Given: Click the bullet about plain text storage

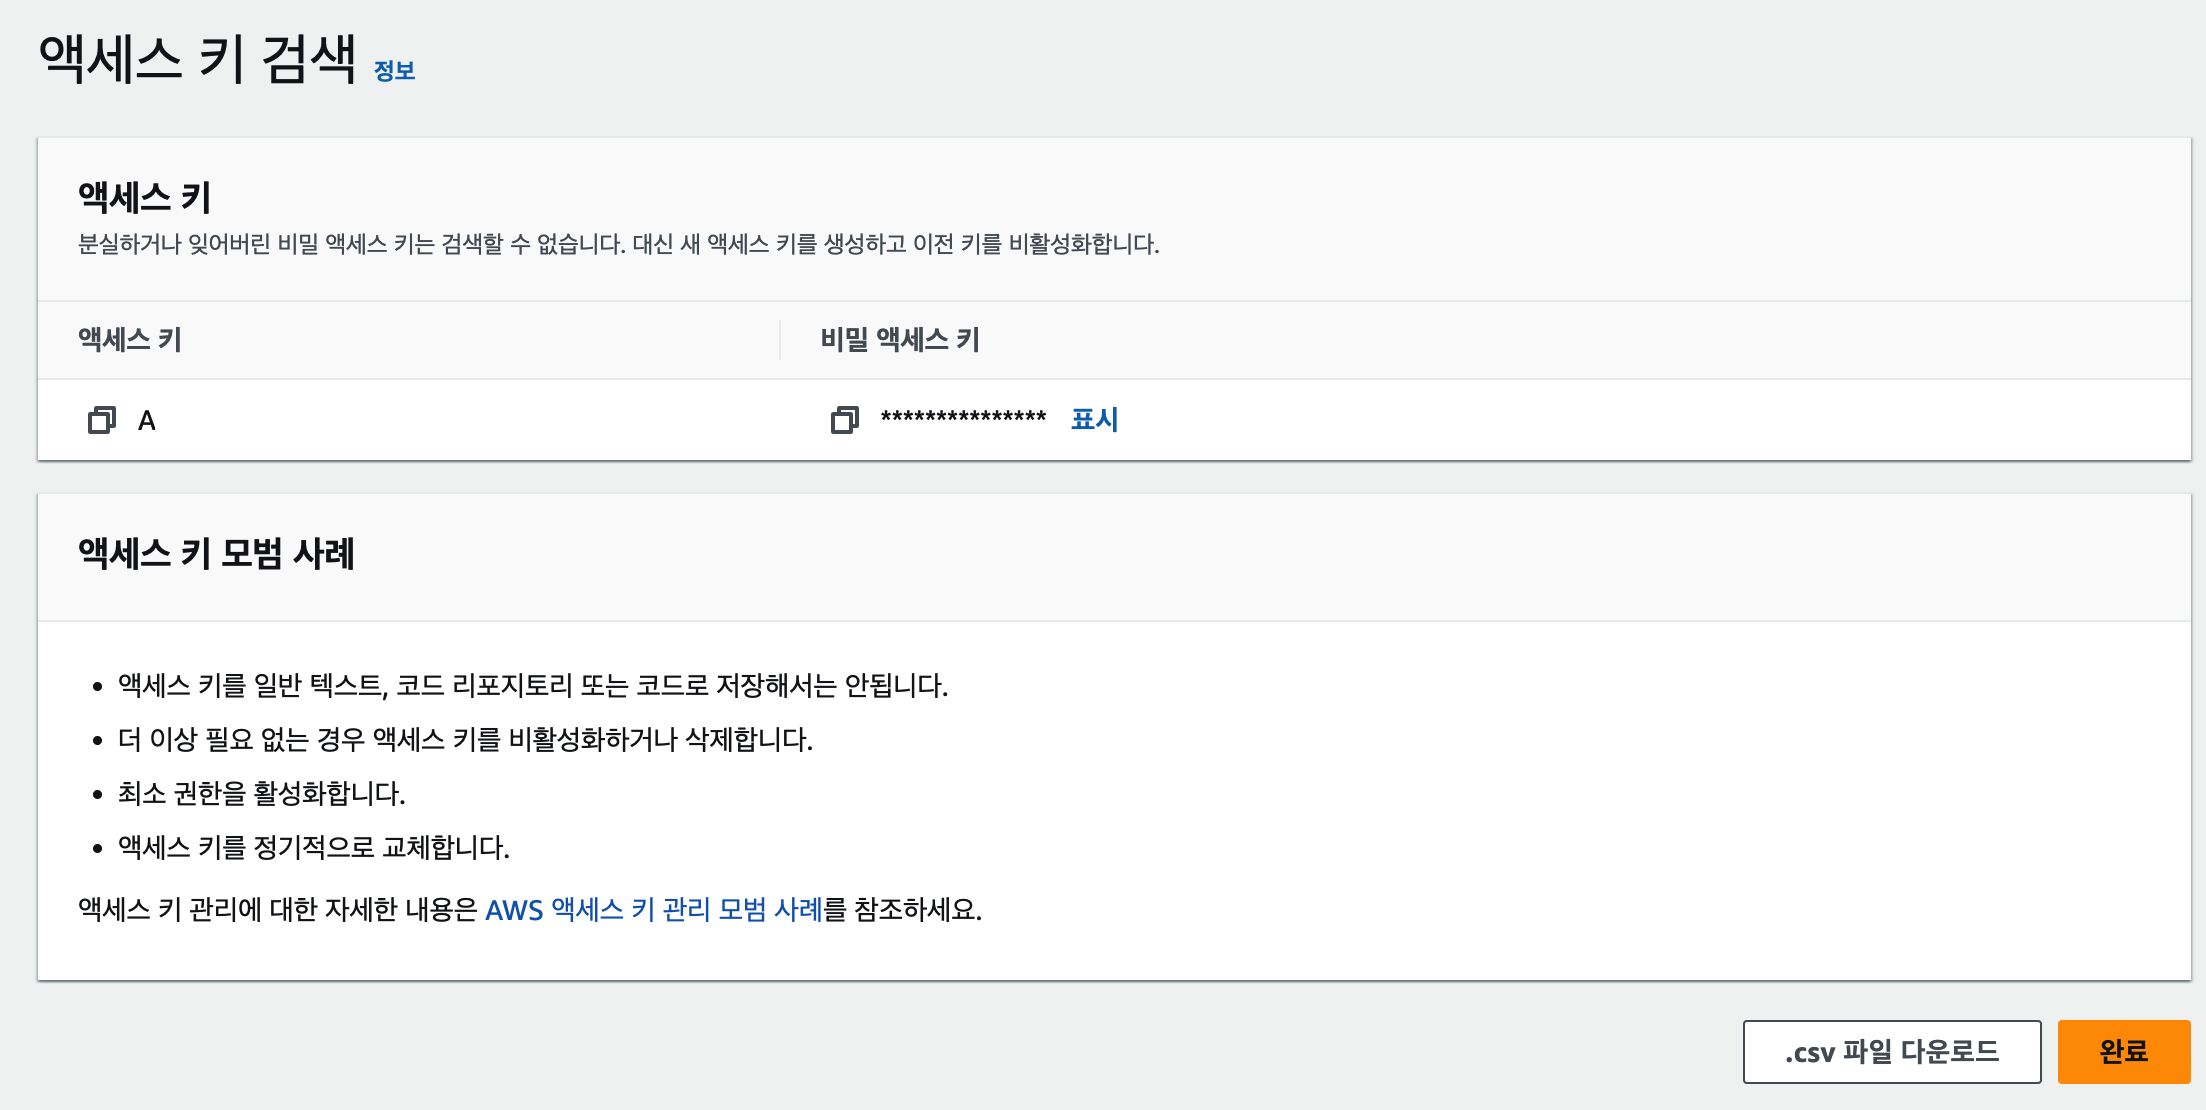Looking at the screenshot, I should pos(532,685).
